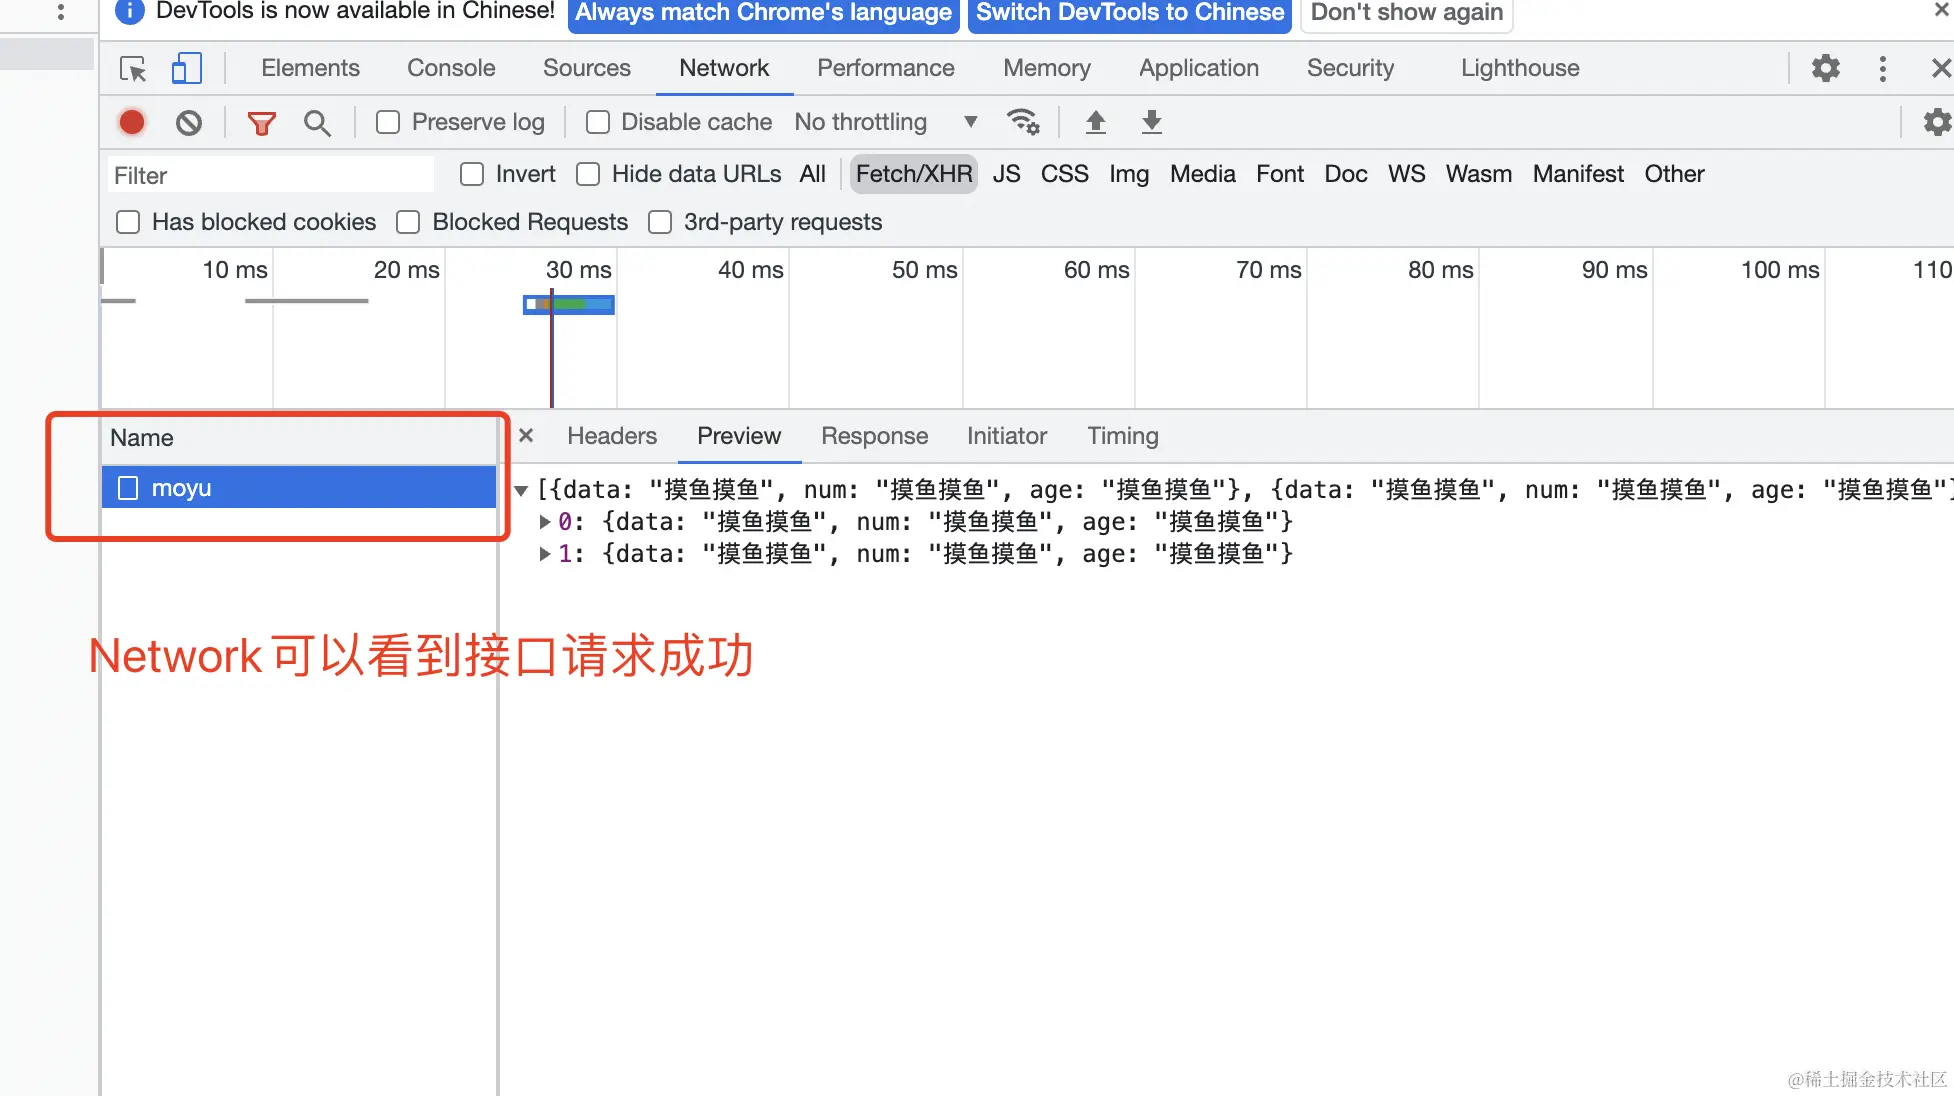
Task: Check Hide data URLs filter
Action: (x=588, y=173)
